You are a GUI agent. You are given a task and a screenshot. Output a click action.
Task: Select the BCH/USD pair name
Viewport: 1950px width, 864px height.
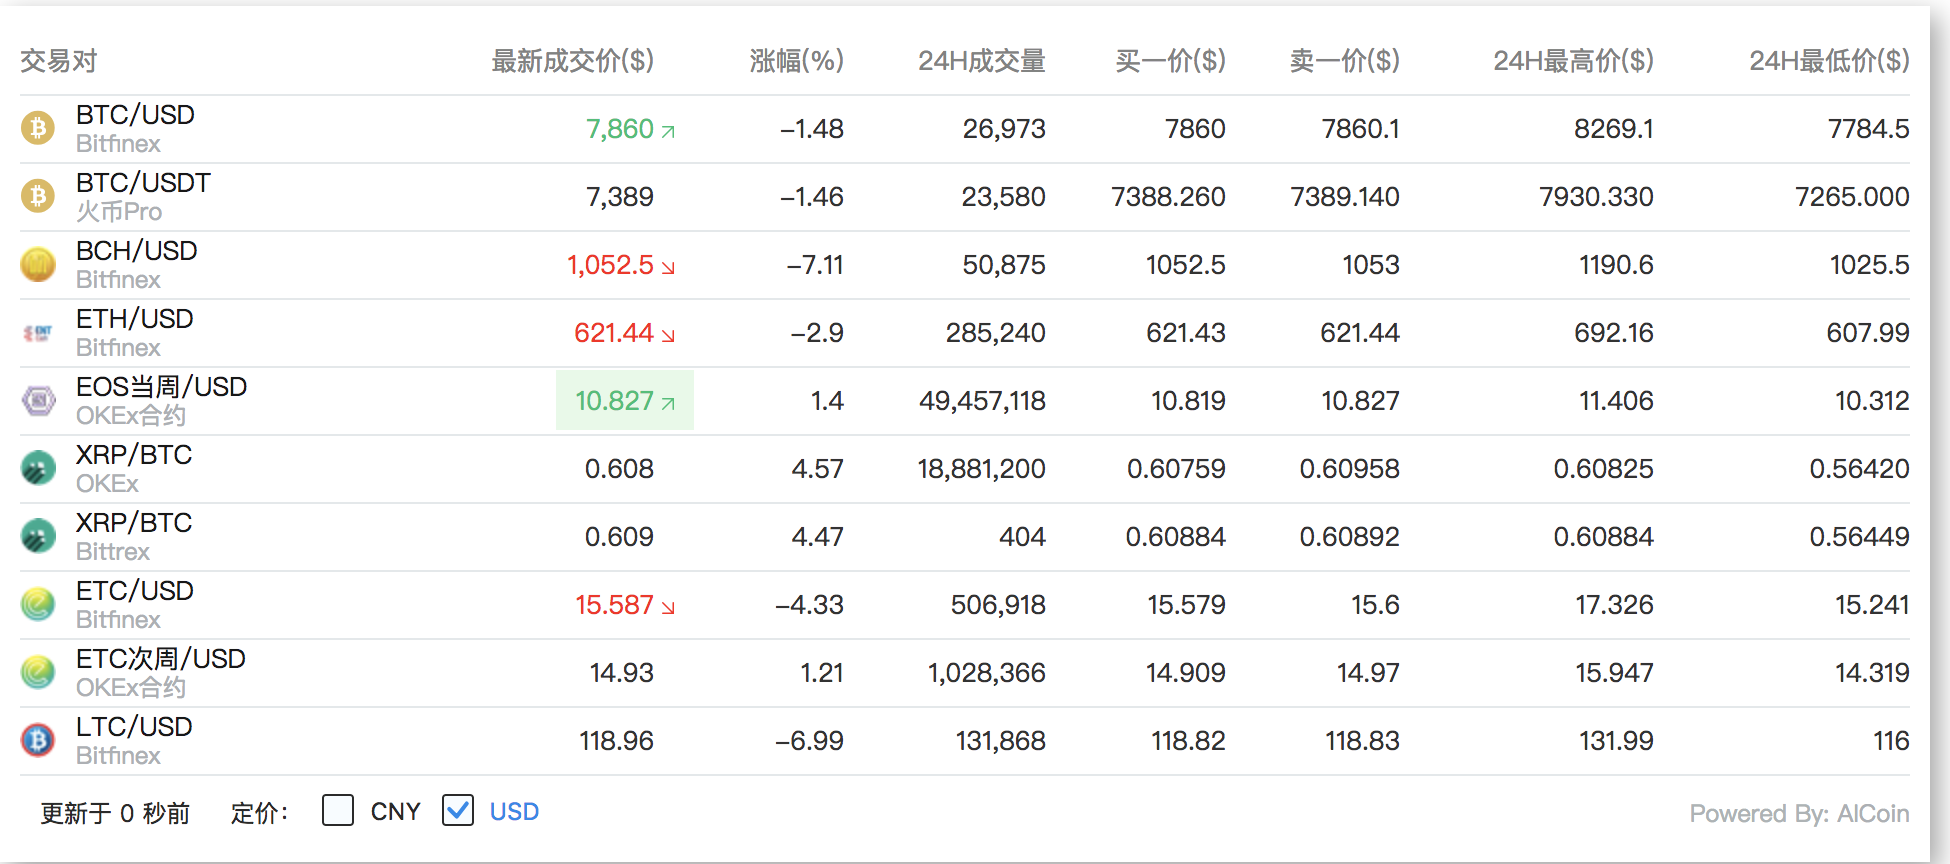coord(137,251)
